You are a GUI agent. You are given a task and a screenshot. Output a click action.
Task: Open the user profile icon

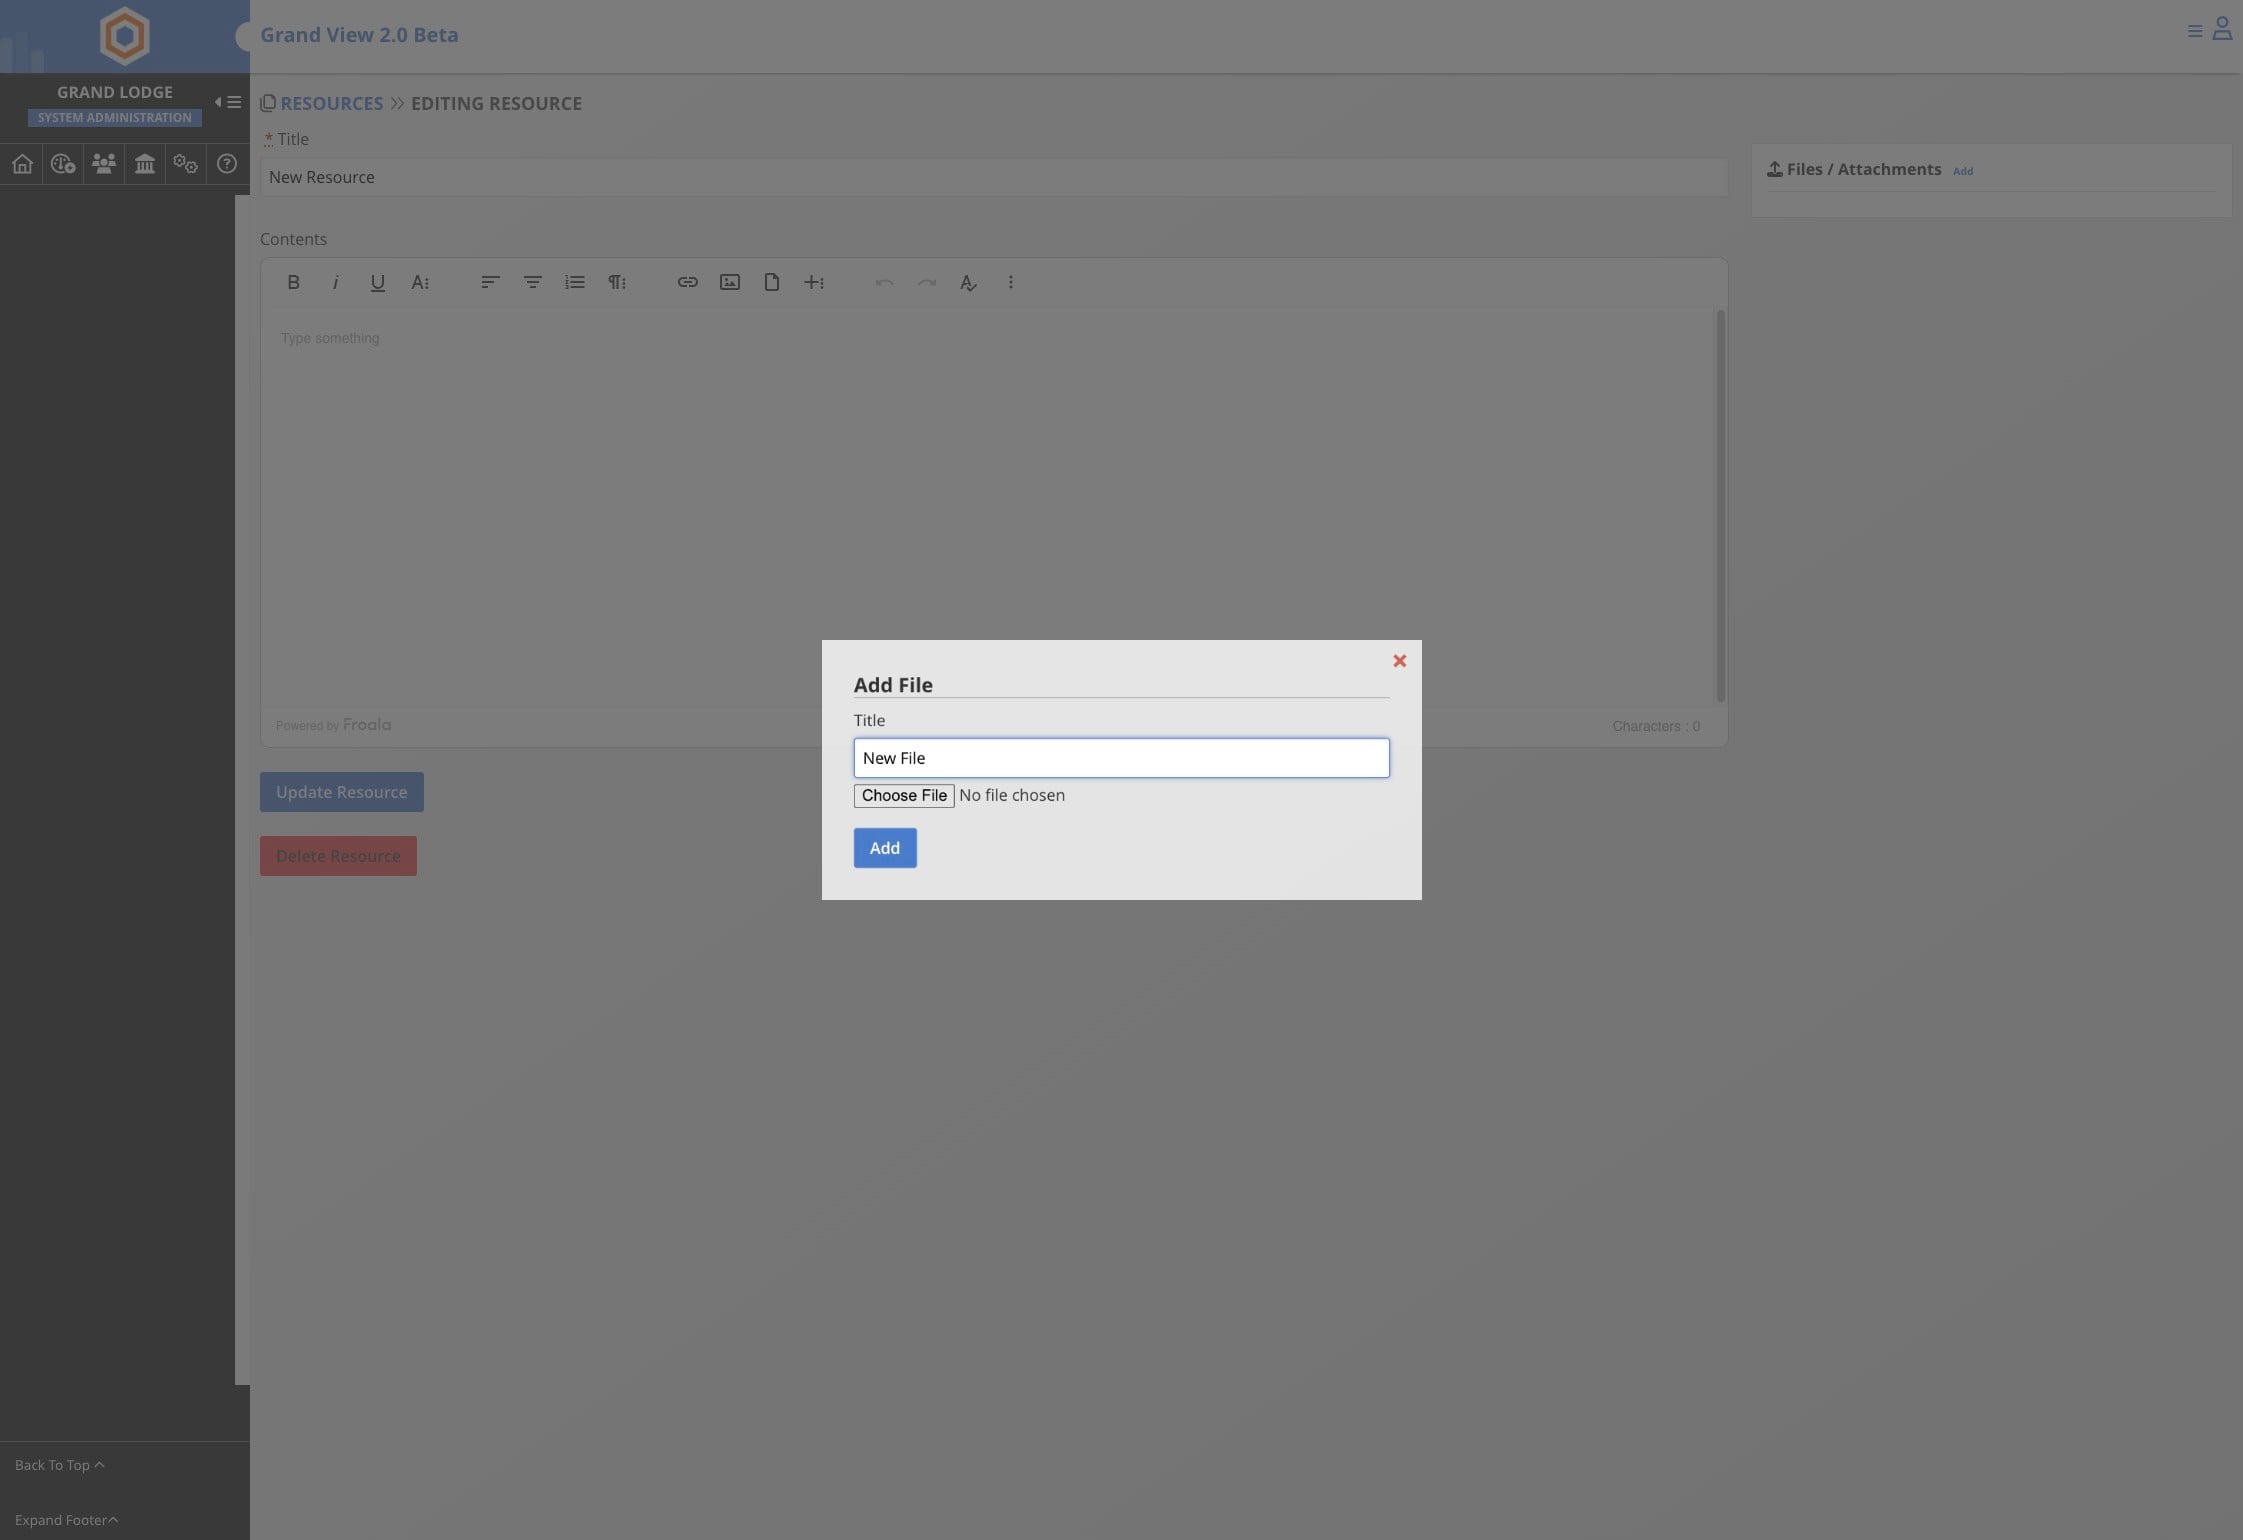point(2222,28)
